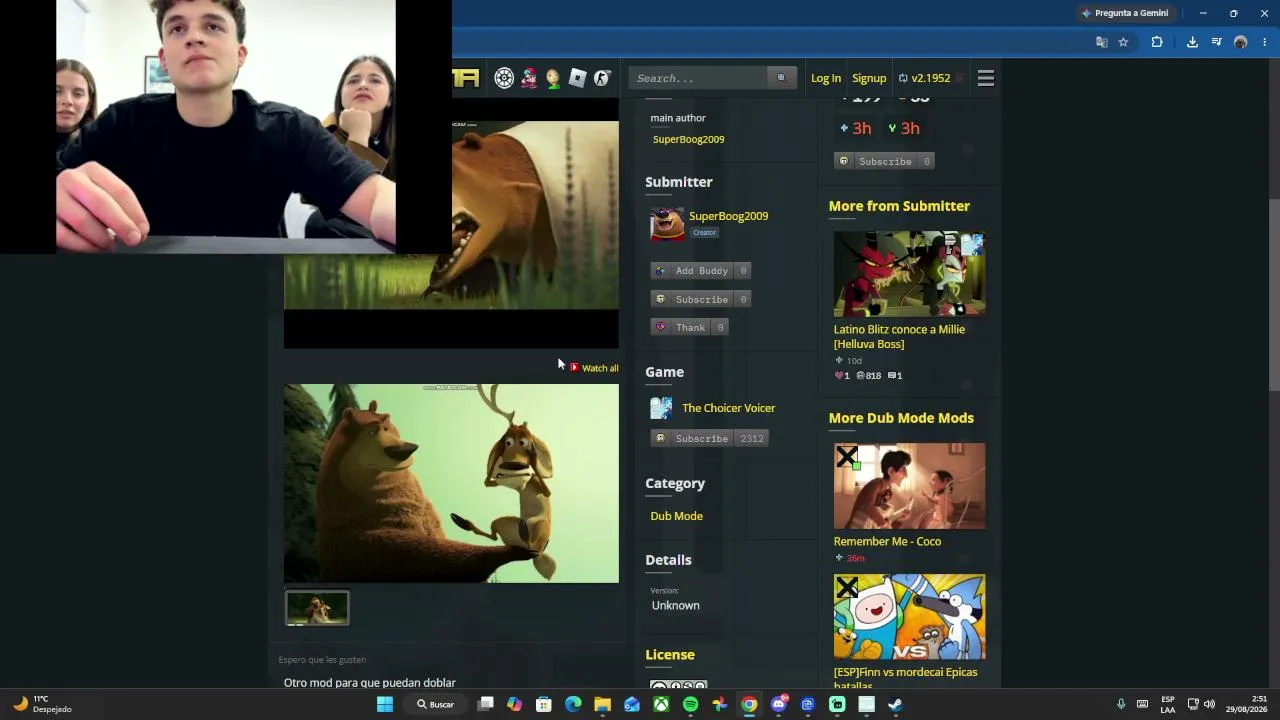Open Steam from the taskbar
The width and height of the screenshot is (1280, 720).
point(895,704)
